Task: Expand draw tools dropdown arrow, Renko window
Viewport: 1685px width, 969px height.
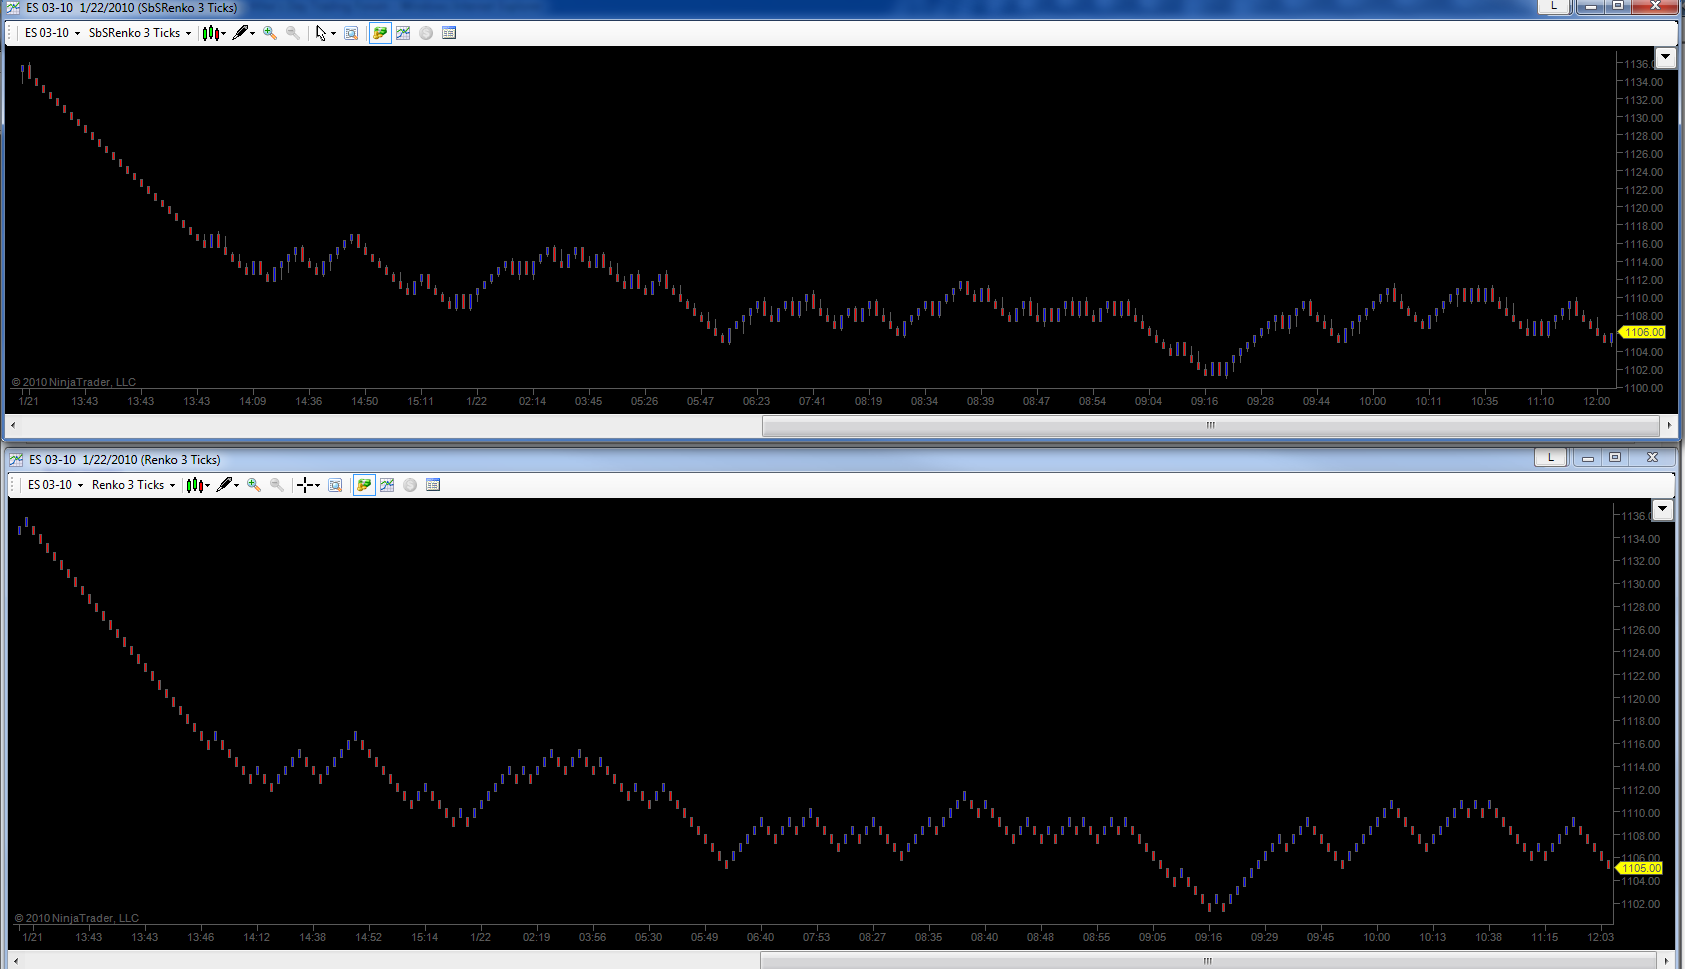Action: point(237,485)
